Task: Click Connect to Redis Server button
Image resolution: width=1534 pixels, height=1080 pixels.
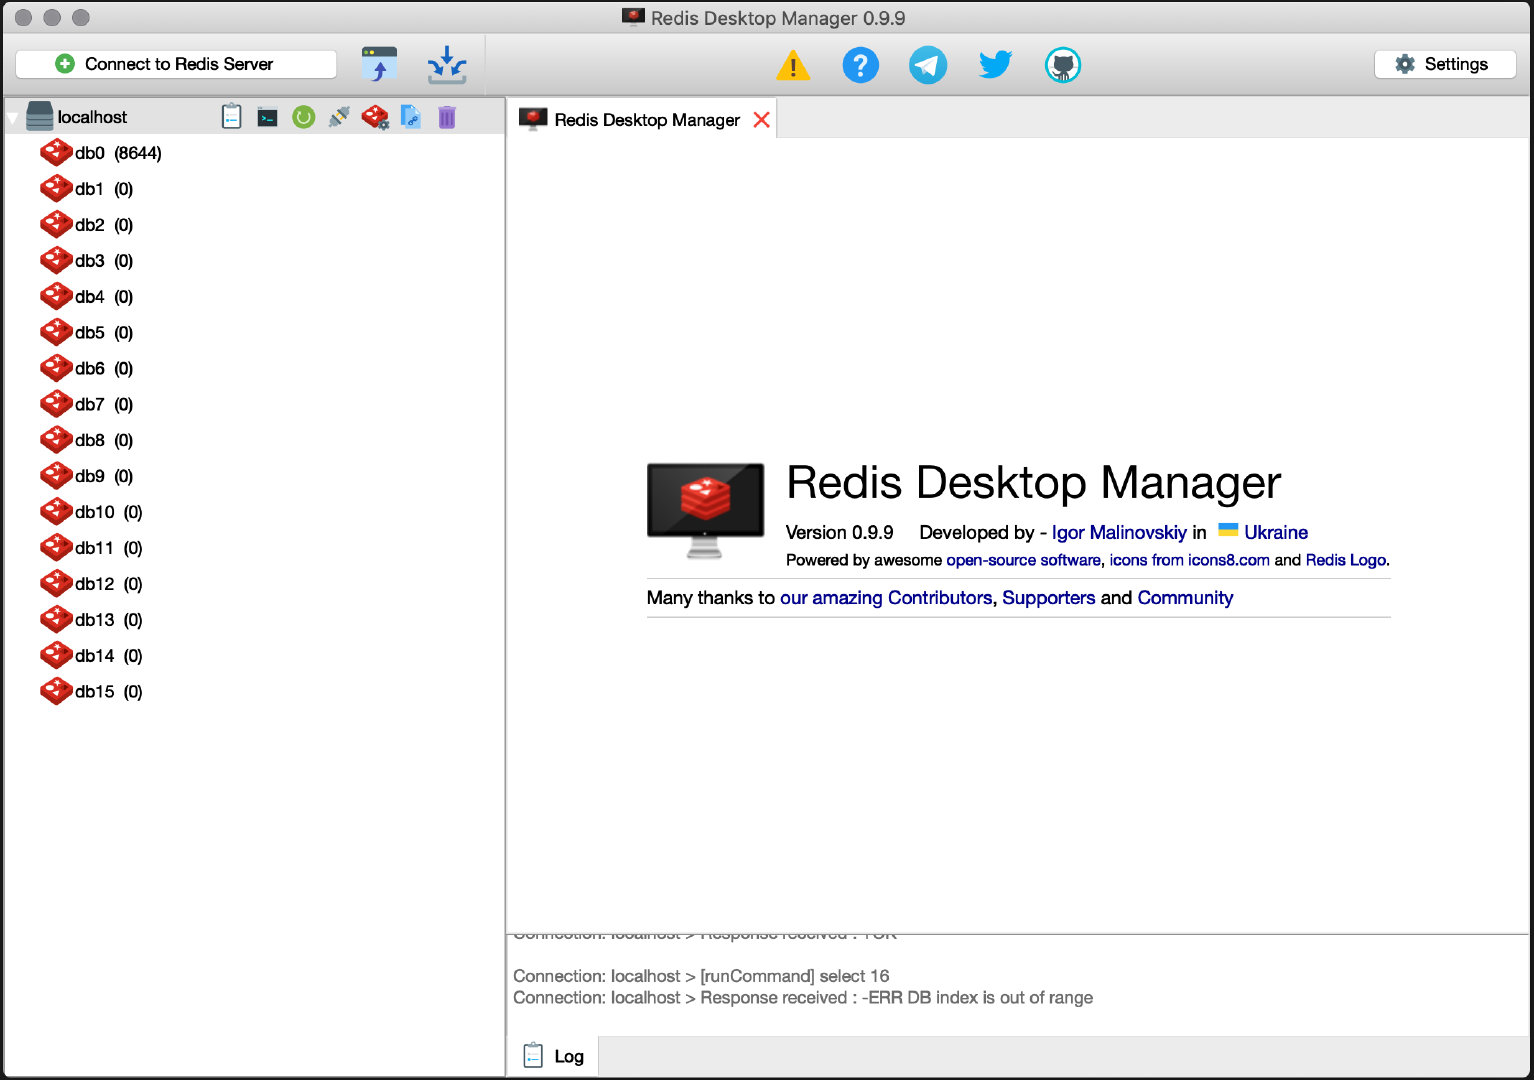Action: tap(176, 64)
